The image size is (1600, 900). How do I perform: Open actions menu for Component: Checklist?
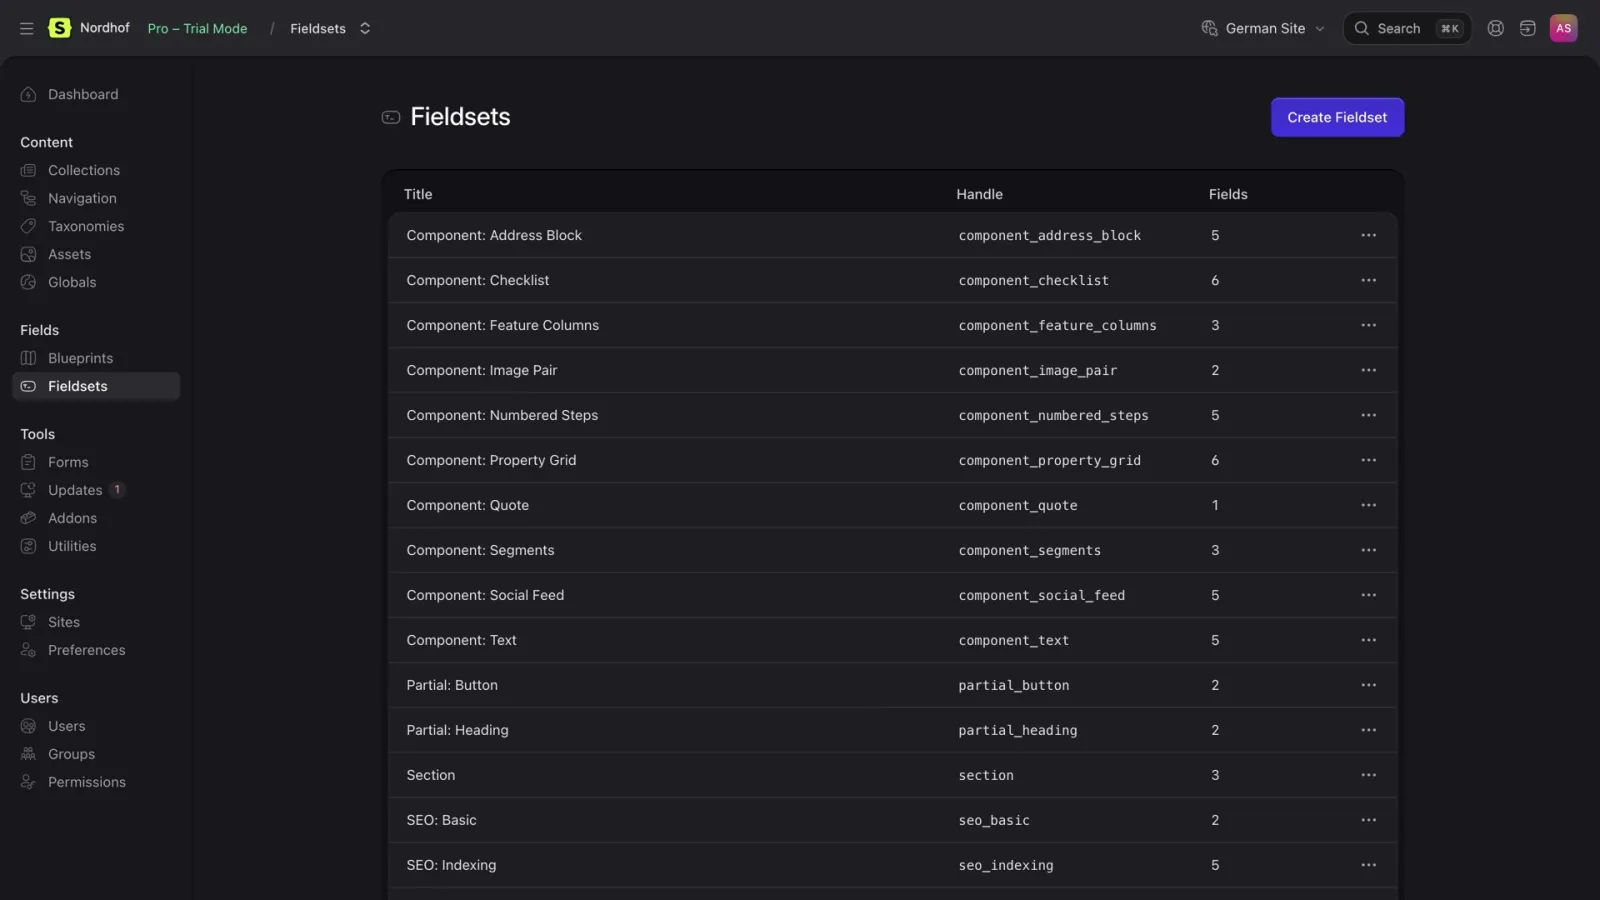click(1368, 280)
